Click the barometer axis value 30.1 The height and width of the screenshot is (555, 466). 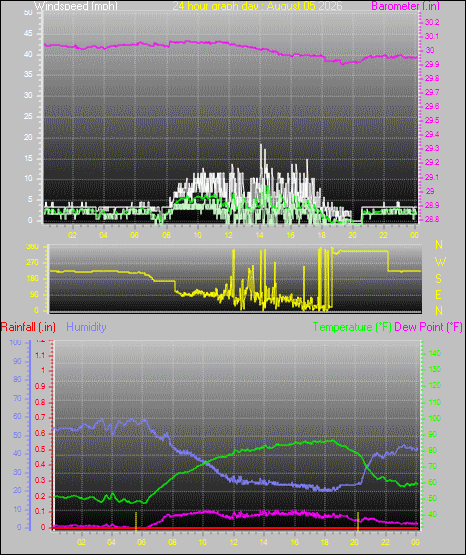pos(432,36)
